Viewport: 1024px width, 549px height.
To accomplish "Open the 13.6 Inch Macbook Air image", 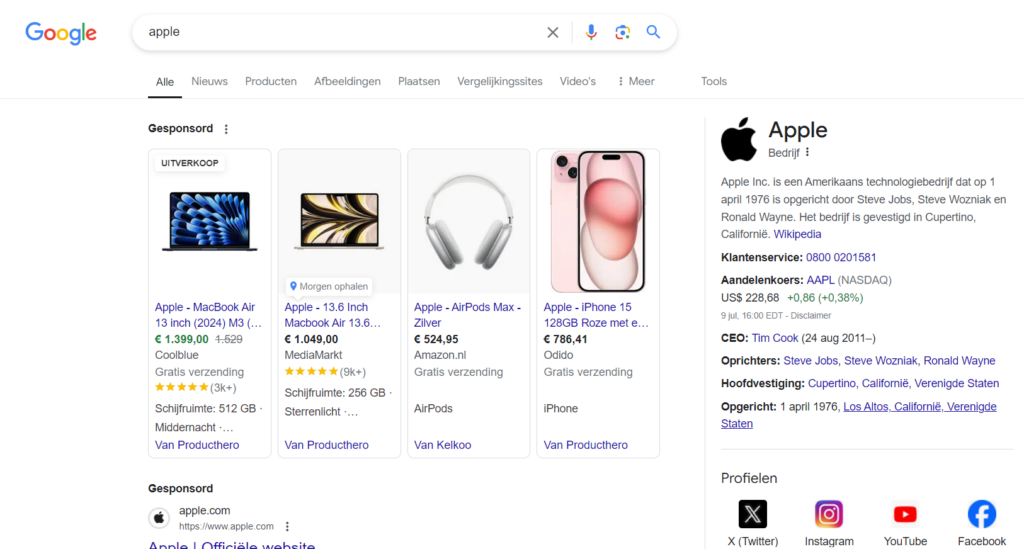I will pyautogui.click(x=339, y=221).
